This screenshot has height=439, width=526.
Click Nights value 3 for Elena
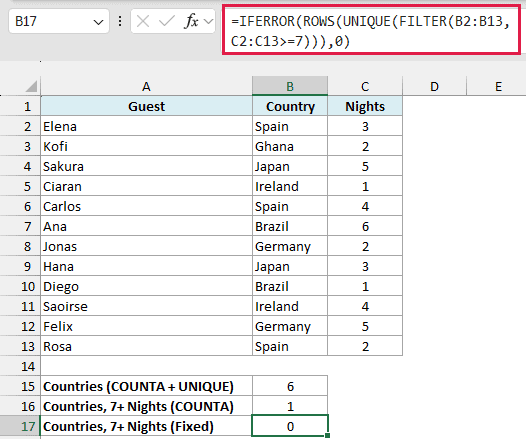[365, 126]
